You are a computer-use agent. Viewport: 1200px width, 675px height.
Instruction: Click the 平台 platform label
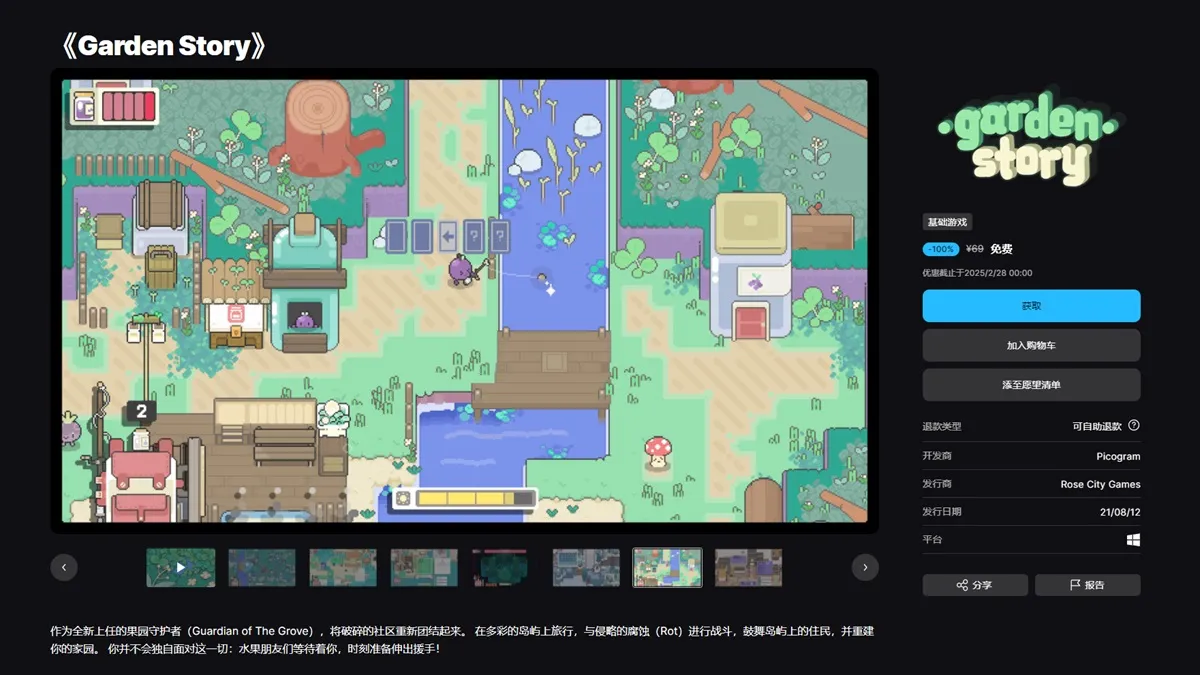pos(932,540)
